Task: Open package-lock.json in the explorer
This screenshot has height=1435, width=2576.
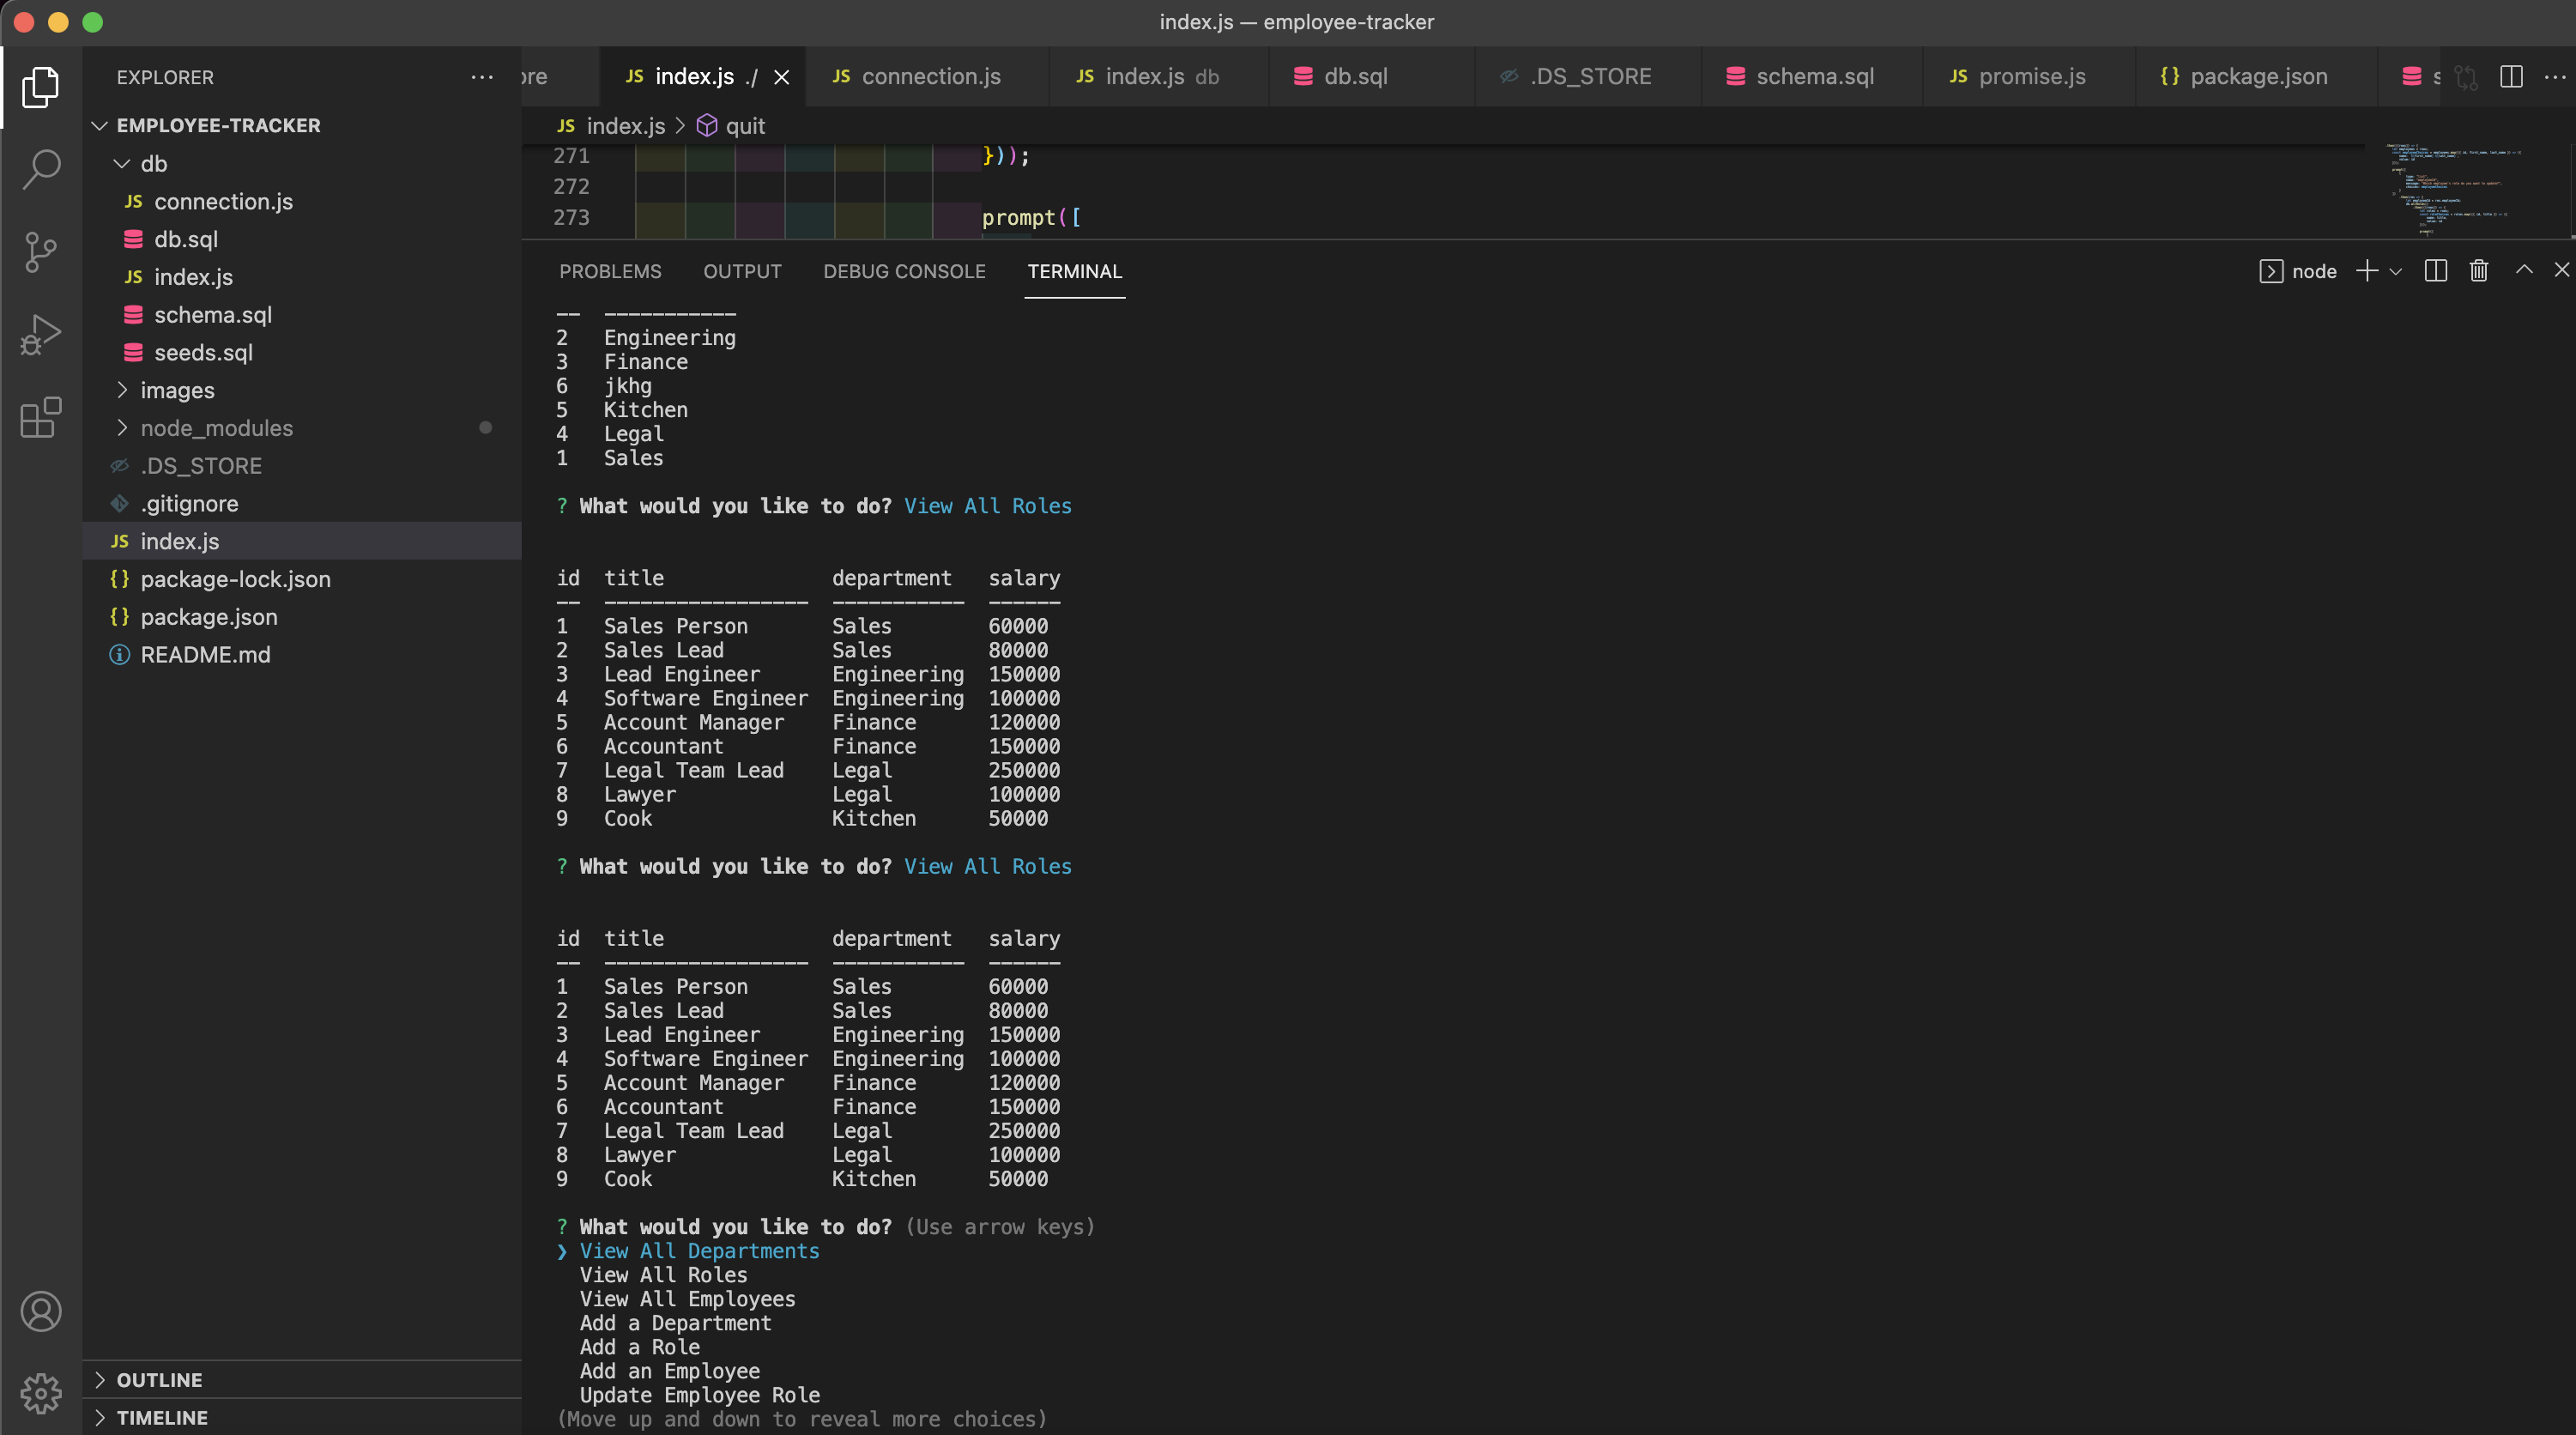Action: tap(301, 579)
